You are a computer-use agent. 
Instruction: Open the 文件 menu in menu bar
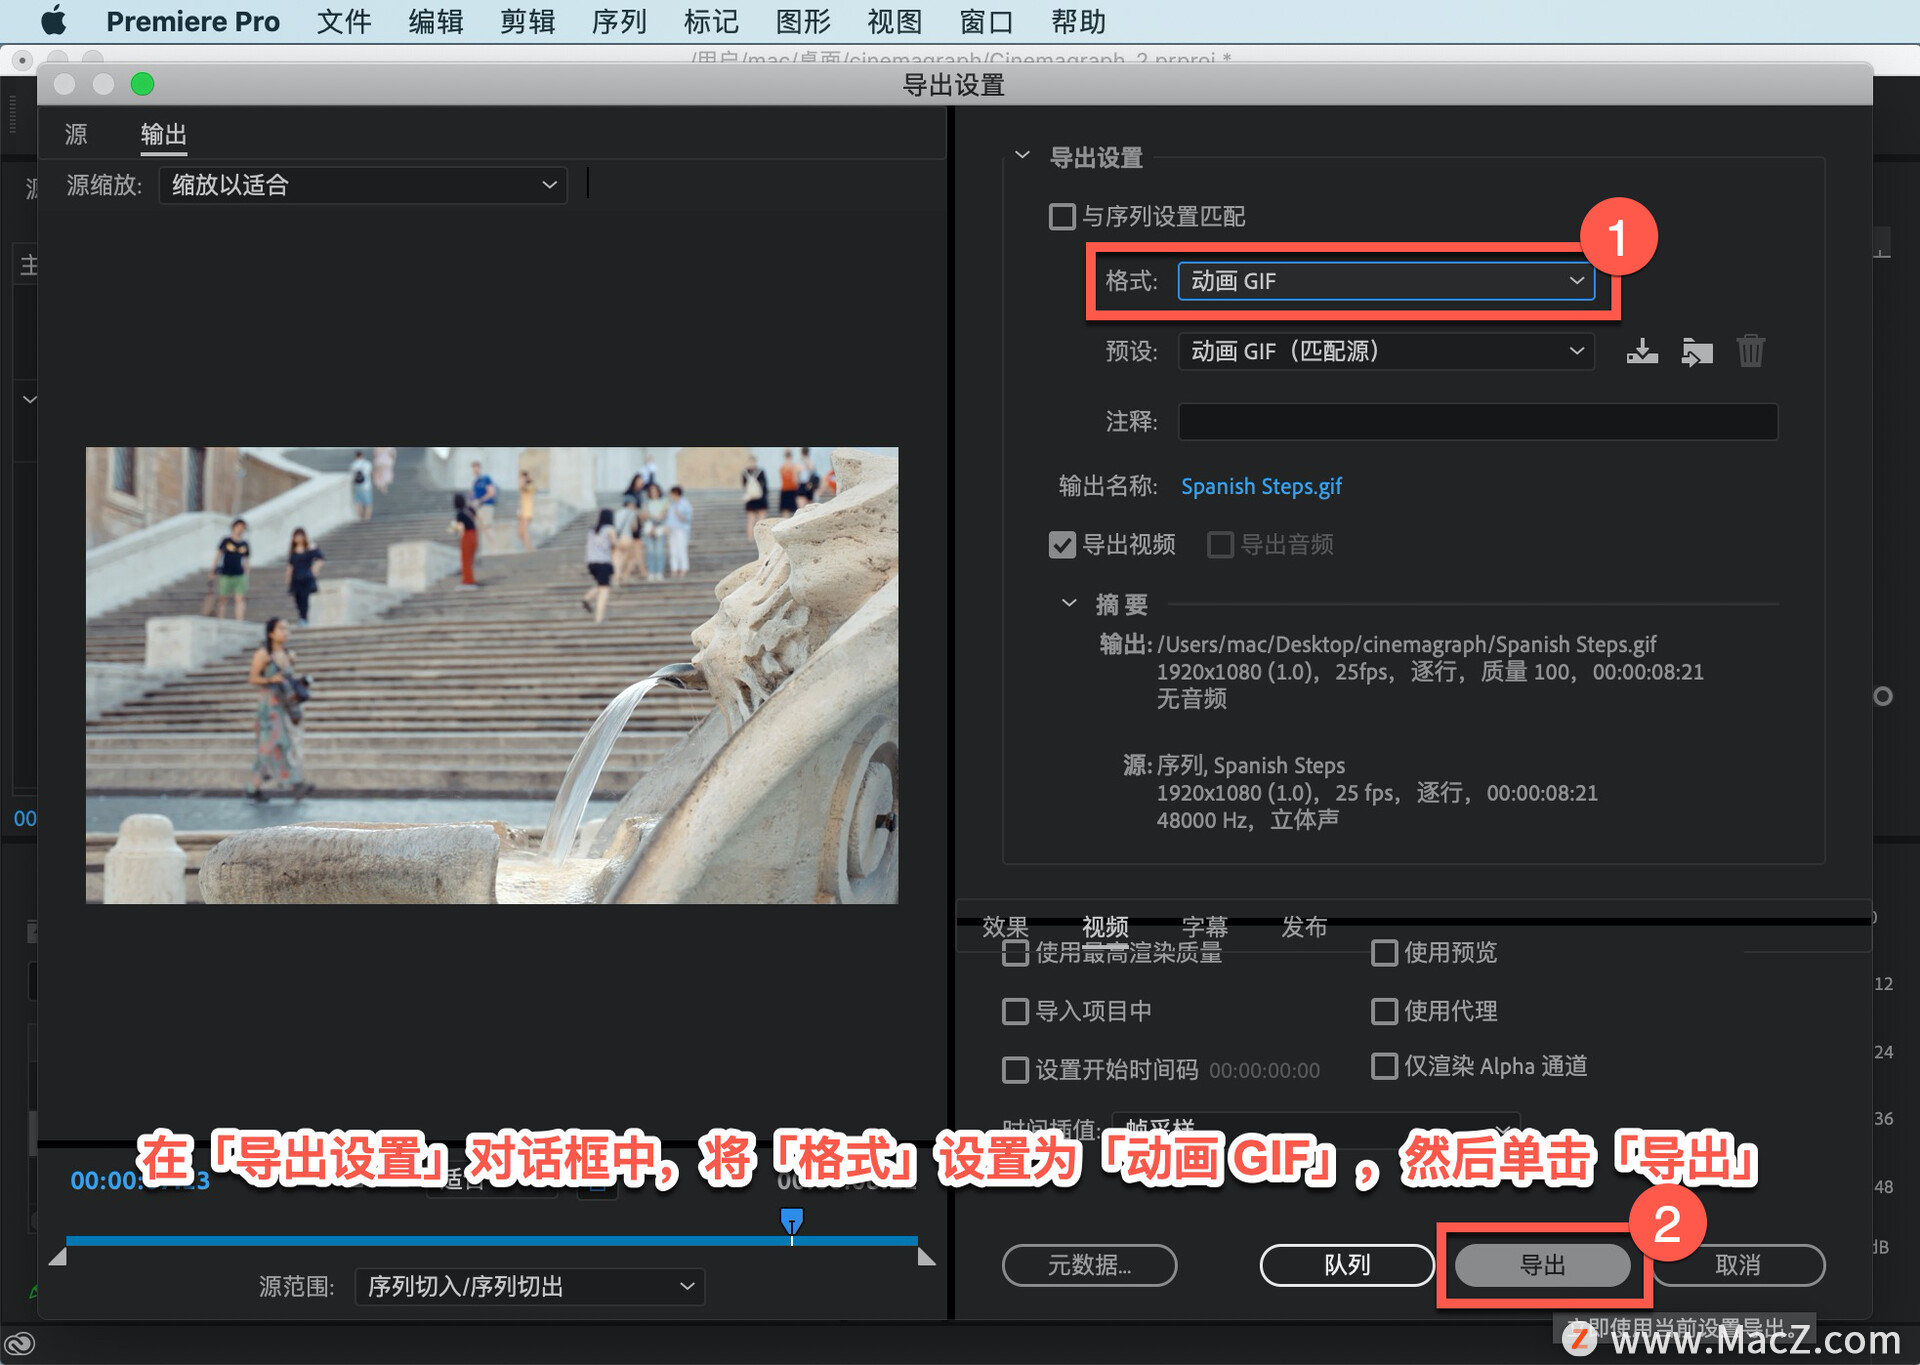(344, 21)
